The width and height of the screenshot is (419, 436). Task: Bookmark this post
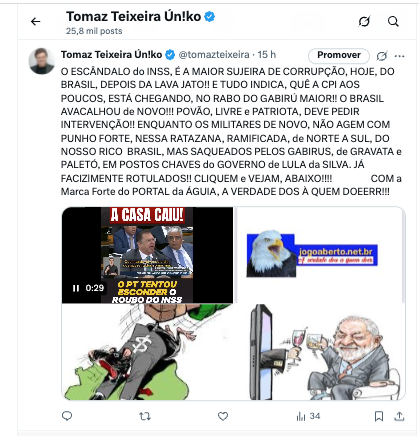[x=379, y=416]
